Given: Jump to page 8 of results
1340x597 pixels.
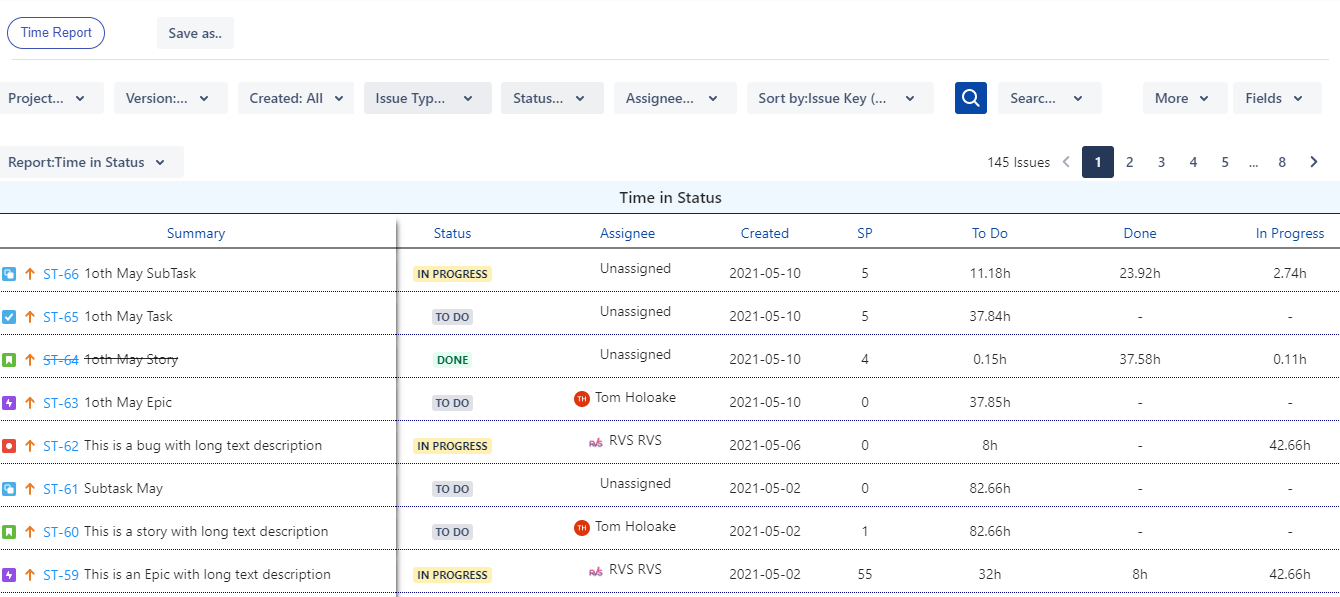Looking at the screenshot, I should coord(1282,162).
